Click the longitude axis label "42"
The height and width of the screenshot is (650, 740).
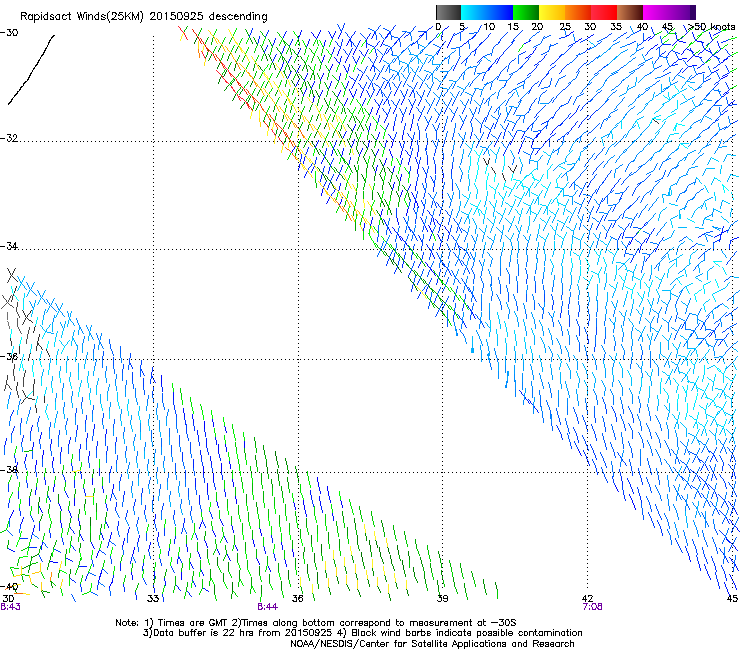click(587, 599)
